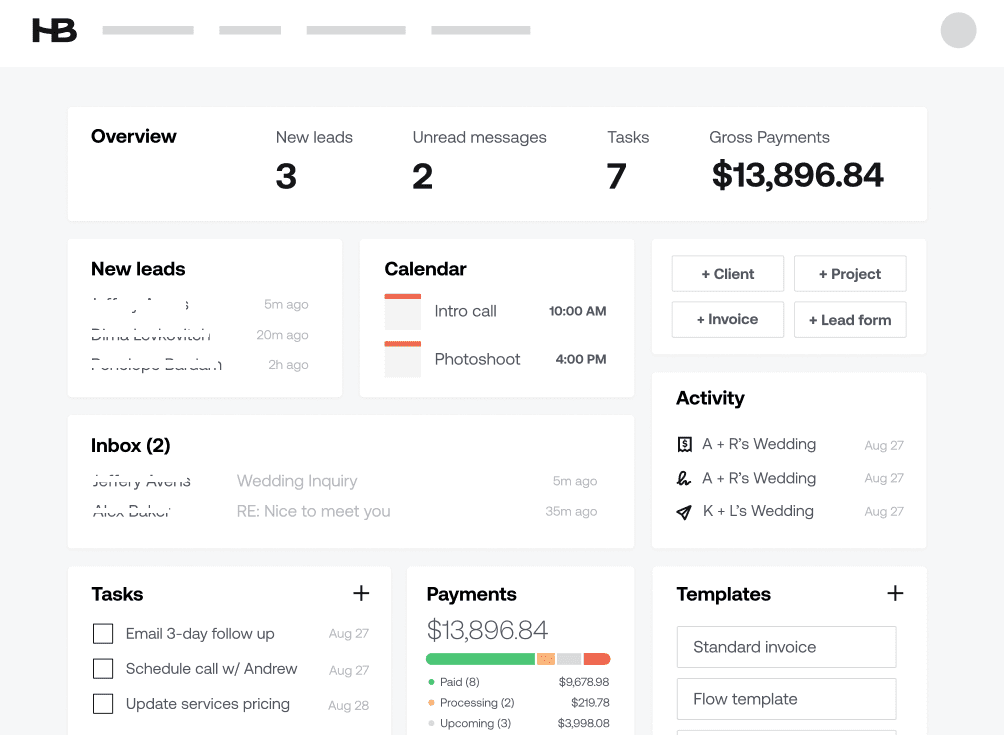Check the Update services pricing task
1004x735 pixels.
click(103, 704)
